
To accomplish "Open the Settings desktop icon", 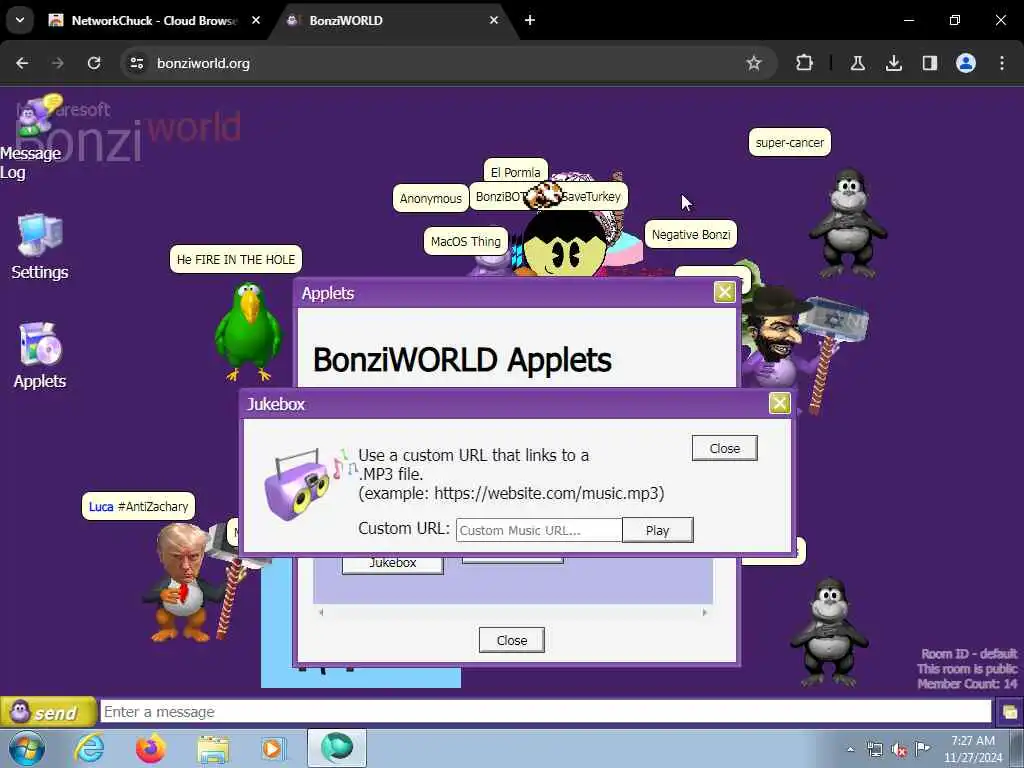I will pos(40,248).
